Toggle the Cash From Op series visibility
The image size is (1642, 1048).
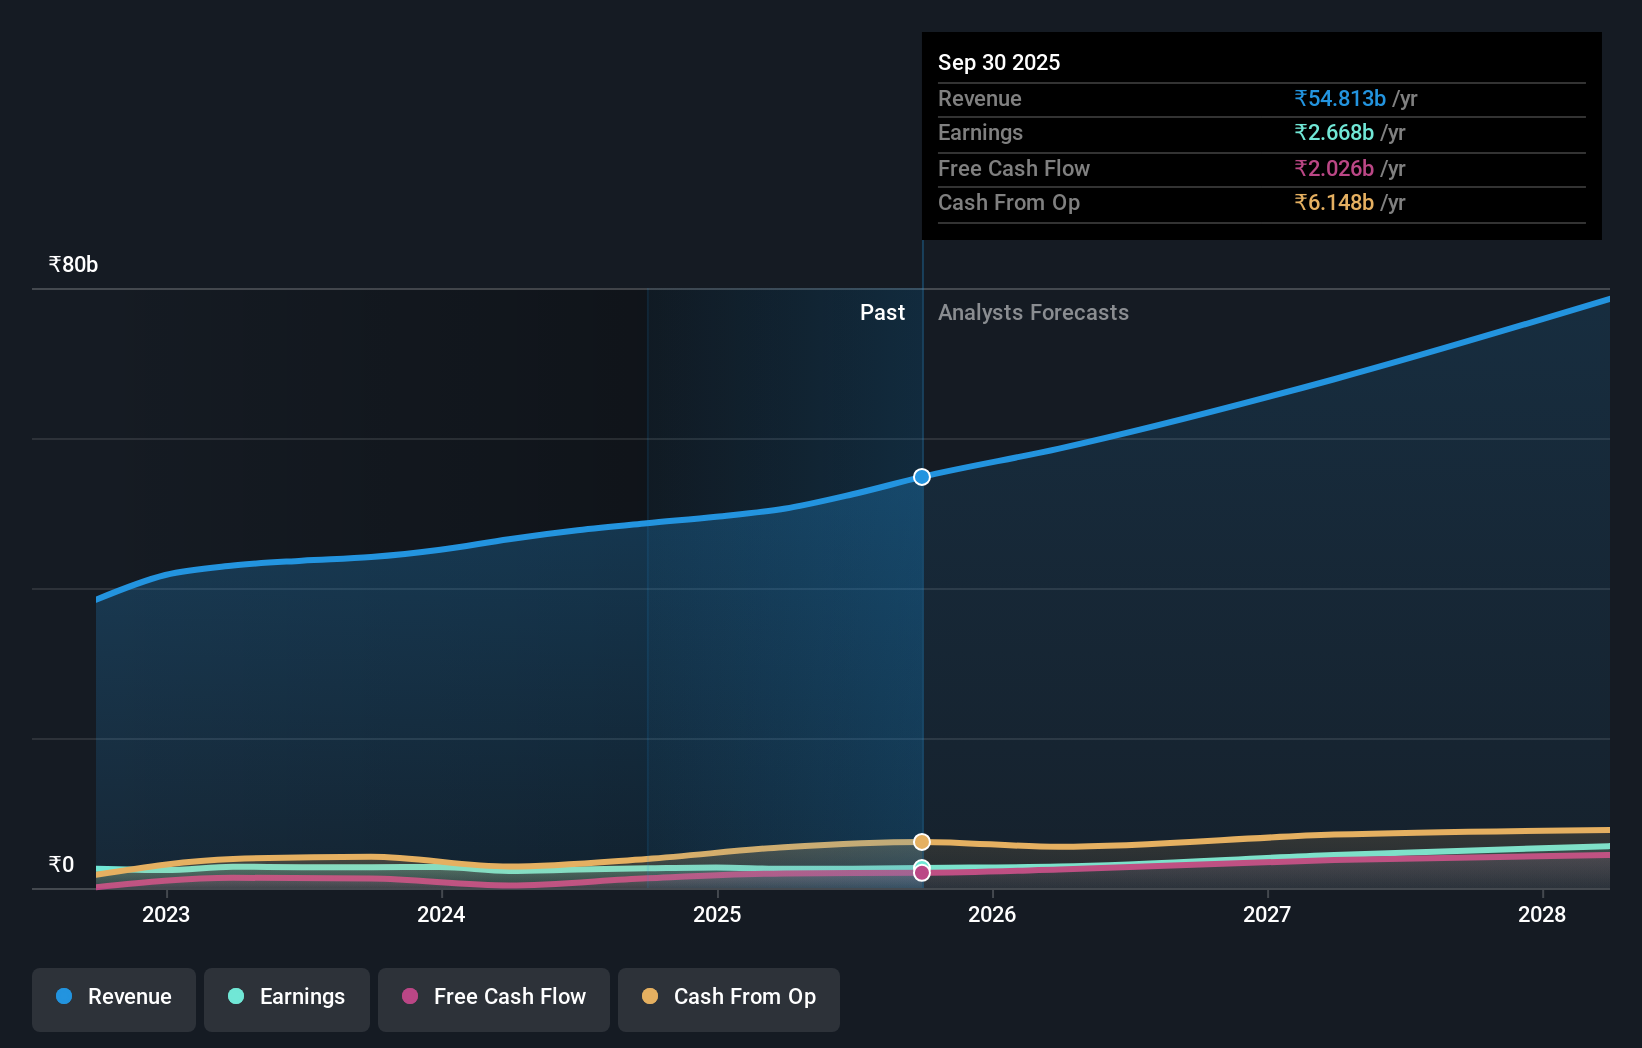[729, 998]
